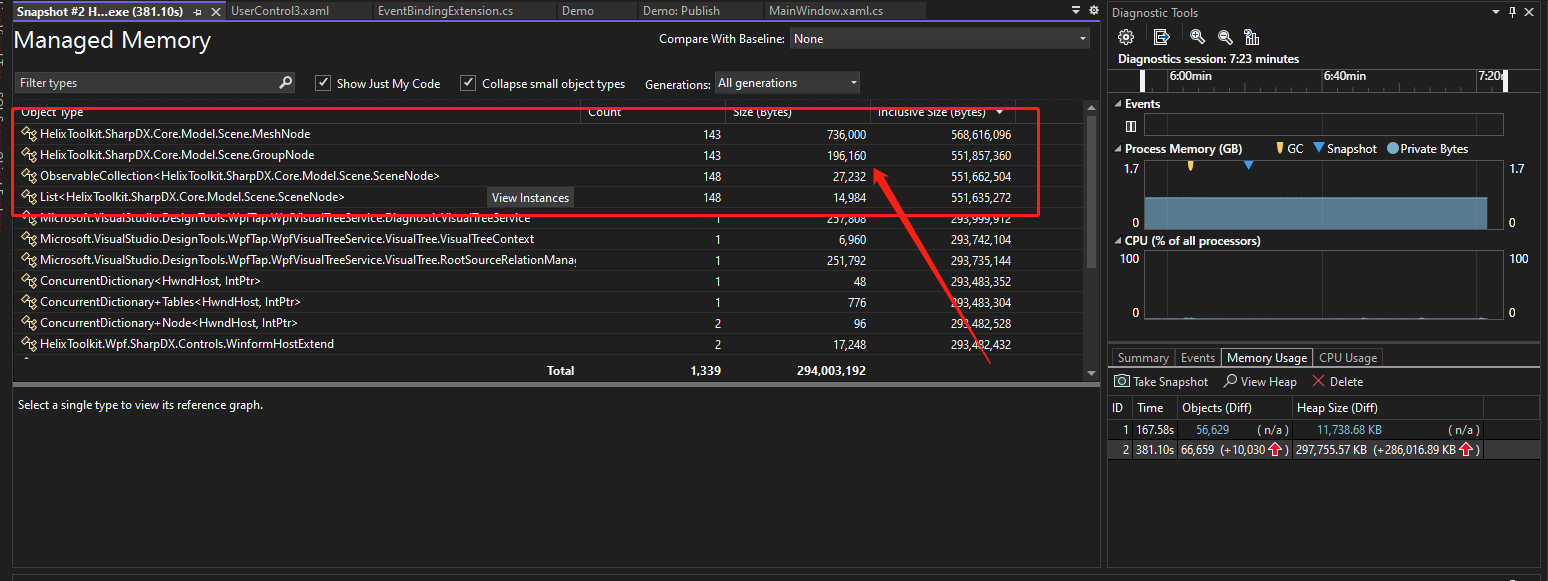The height and width of the screenshot is (581, 1548).
Task: Uncheck Show Just My Code
Action: point(323,83)
